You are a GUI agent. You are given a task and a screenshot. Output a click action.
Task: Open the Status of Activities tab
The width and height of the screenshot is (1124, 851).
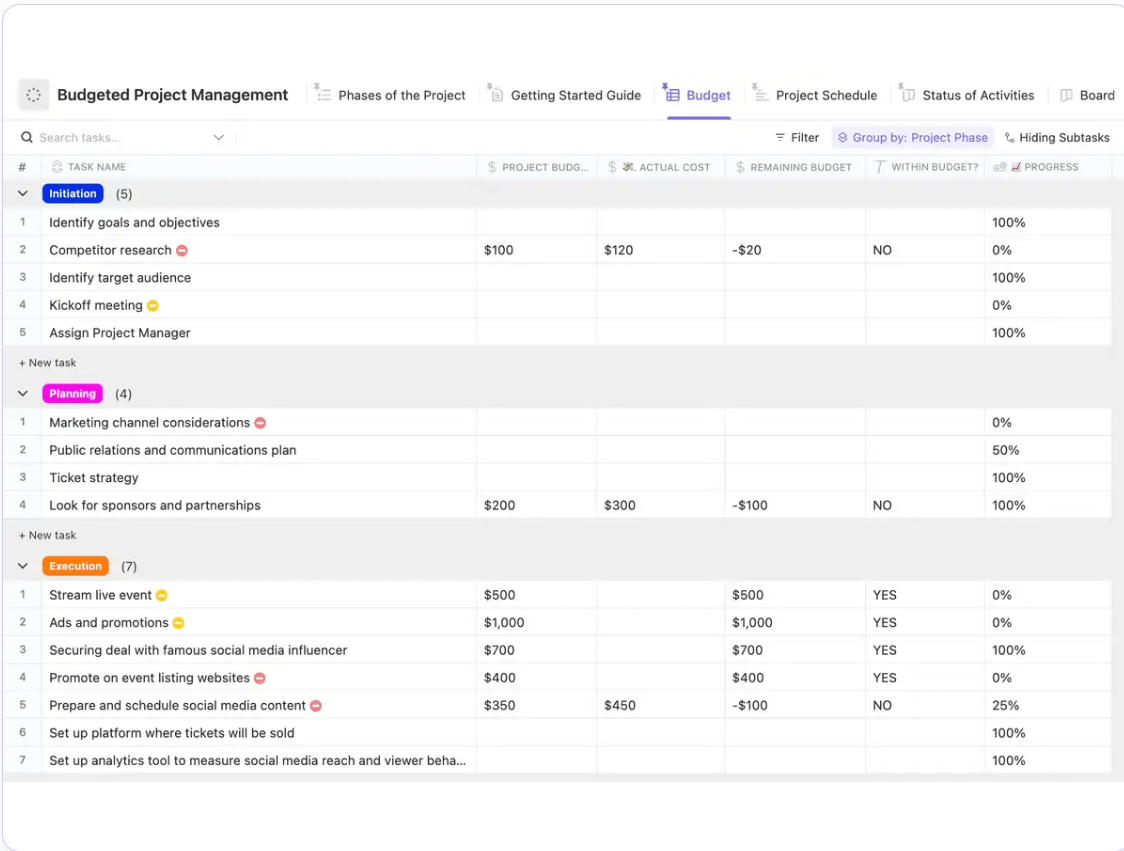coord(967,95)
